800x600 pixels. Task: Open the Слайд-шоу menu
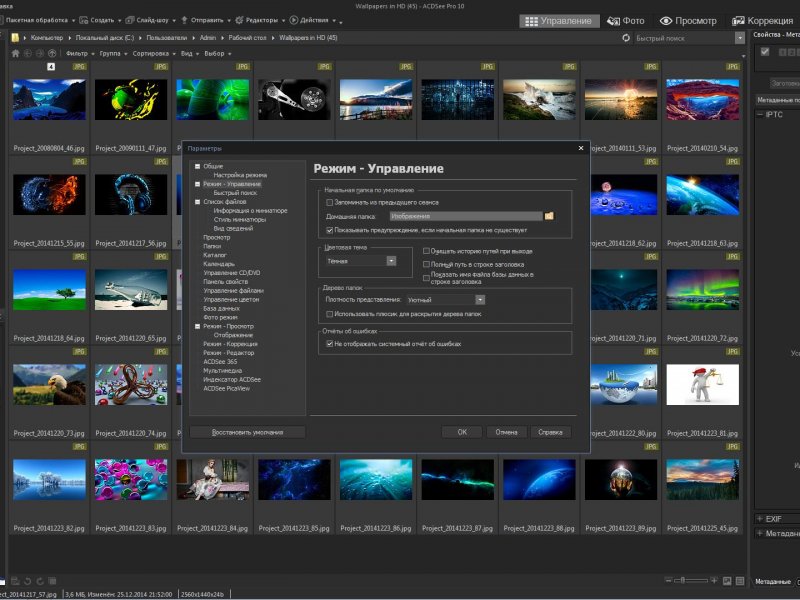coord(151,20)
